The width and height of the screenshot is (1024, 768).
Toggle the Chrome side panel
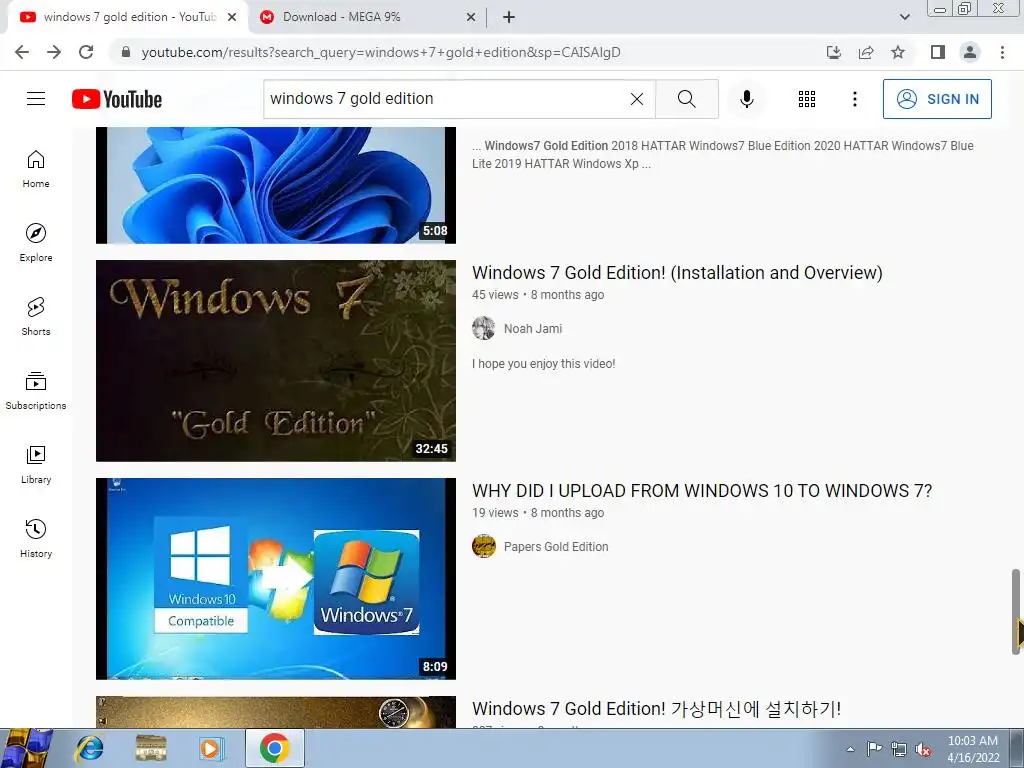[938, 52]
